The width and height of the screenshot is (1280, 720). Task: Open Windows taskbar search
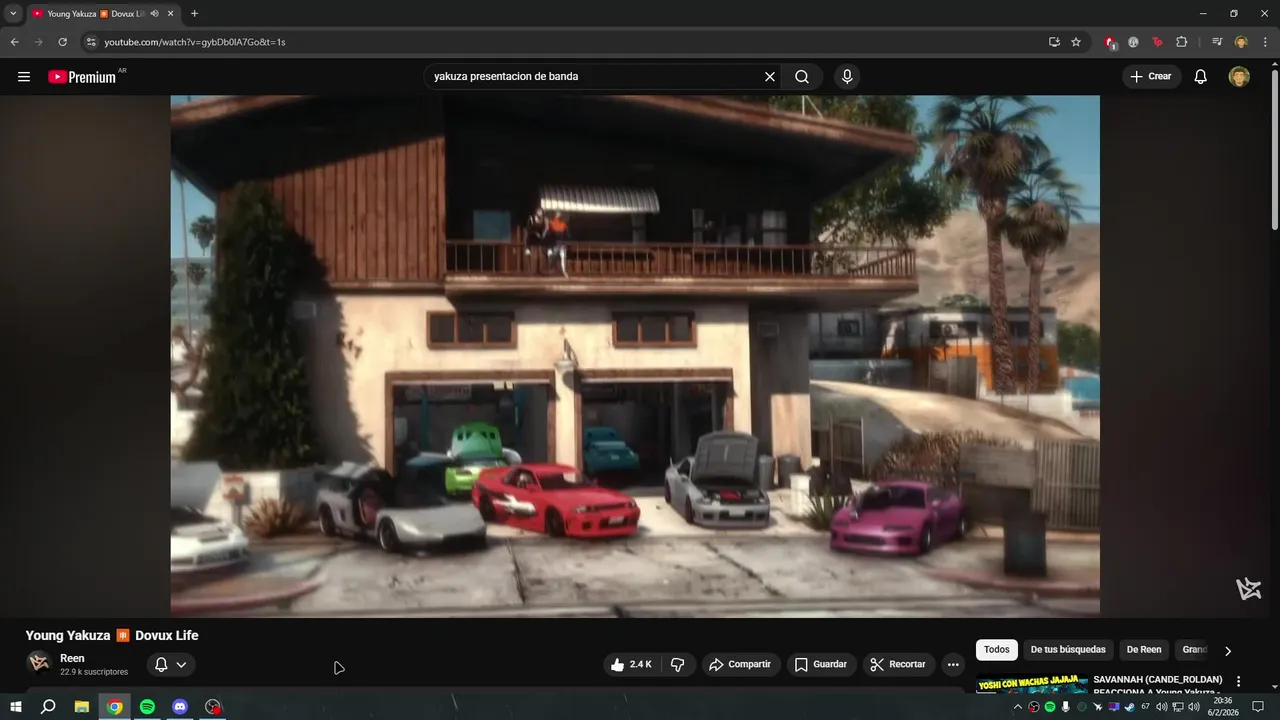click(48, 707)
